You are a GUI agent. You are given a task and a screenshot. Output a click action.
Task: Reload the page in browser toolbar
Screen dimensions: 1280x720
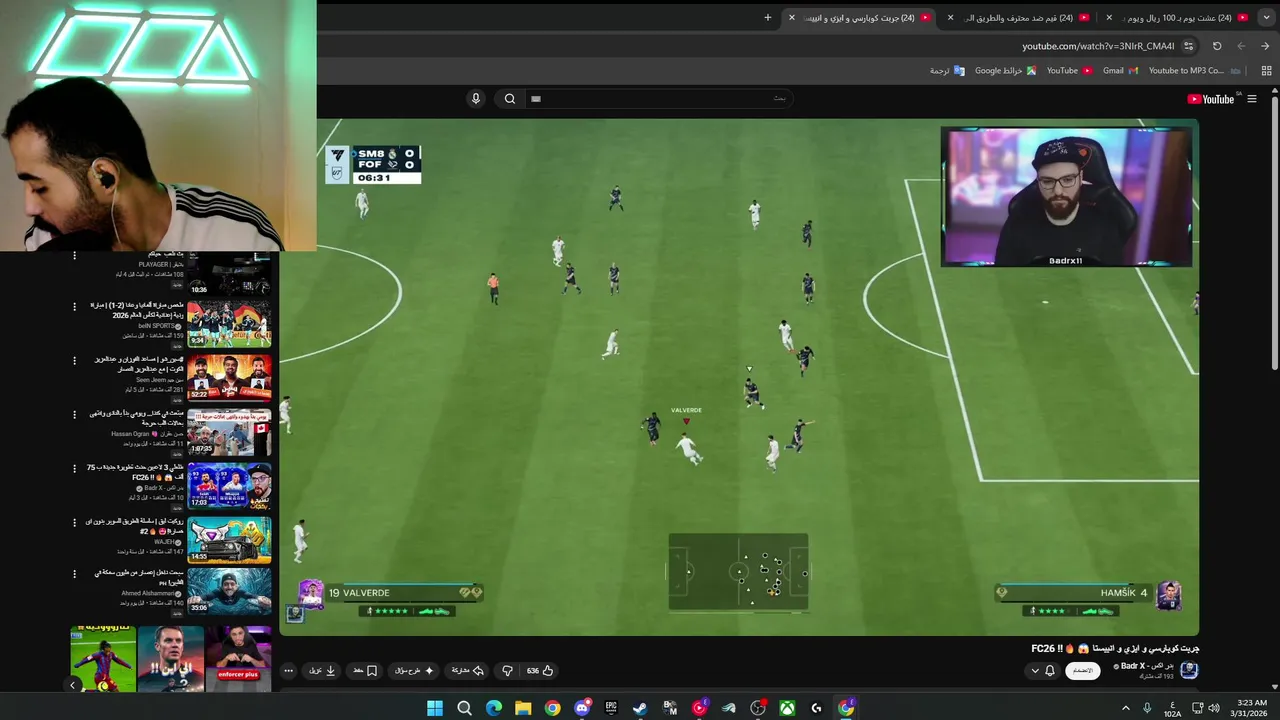tap(1217, 46)
